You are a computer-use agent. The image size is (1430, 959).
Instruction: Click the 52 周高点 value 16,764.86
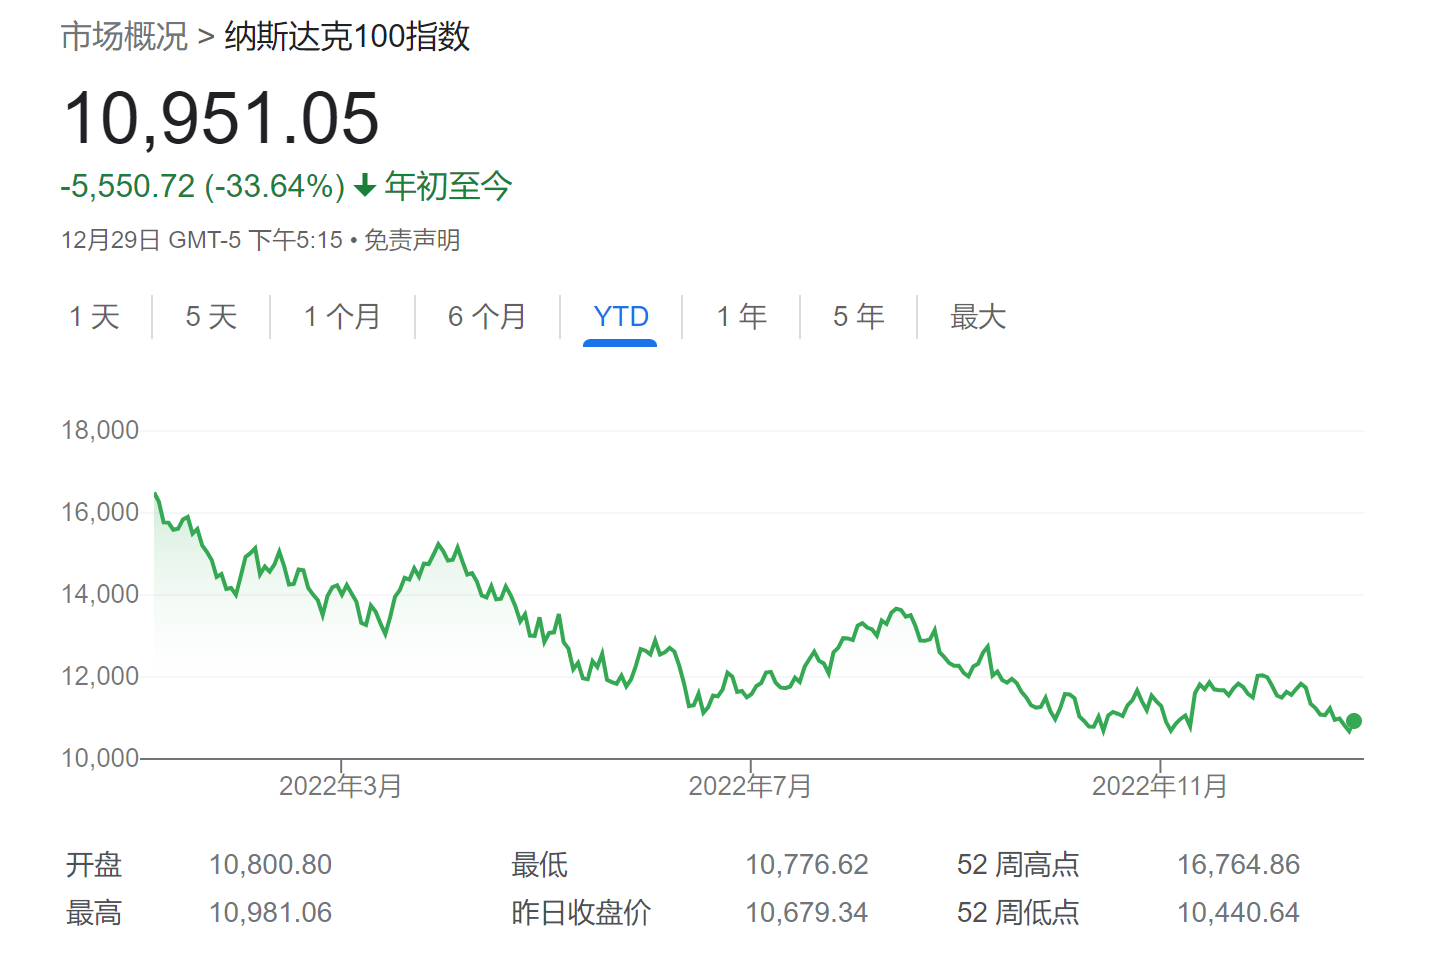point(1239,864)
